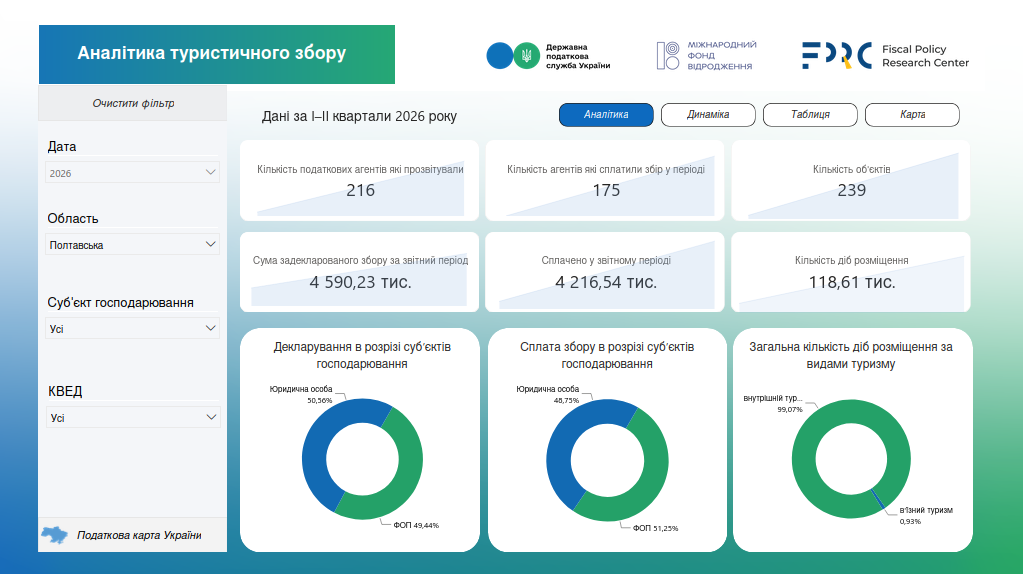The image size is (1023, 574).
Task: Switch to the Динаміка tab
Action: [x=708, y=115]
